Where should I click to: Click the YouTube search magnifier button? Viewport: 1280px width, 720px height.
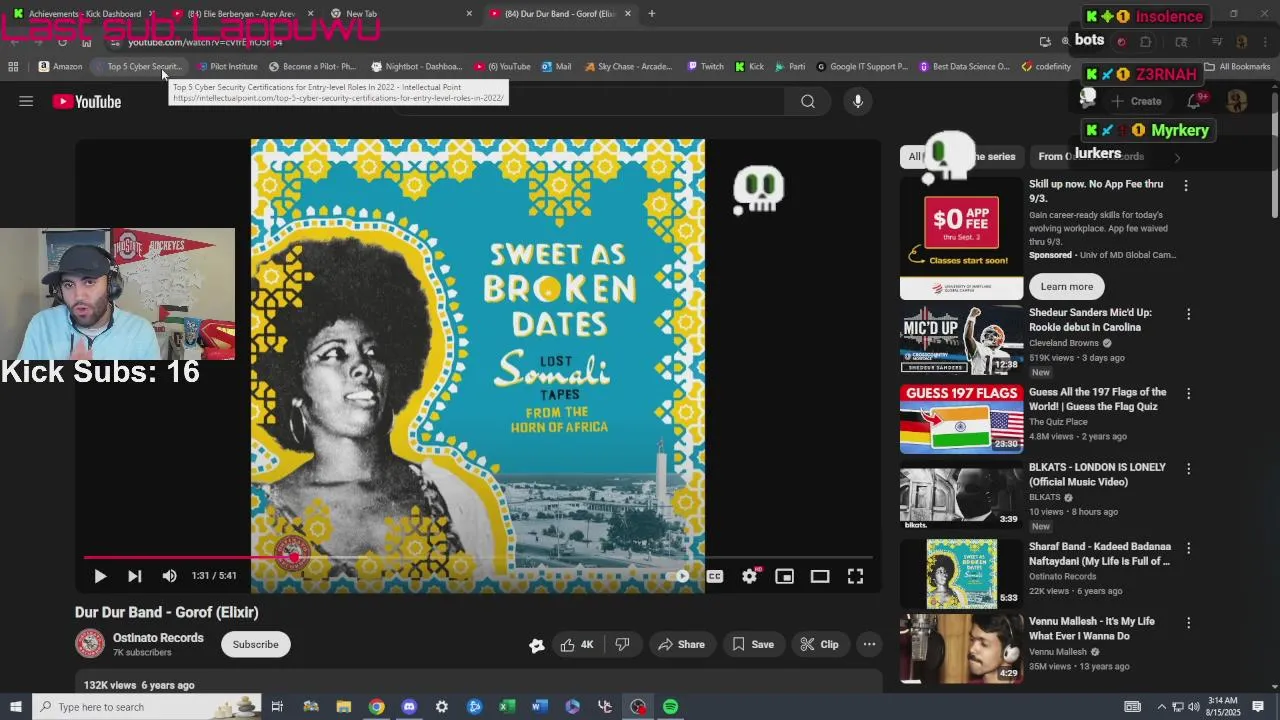click(x=808, y=101)
